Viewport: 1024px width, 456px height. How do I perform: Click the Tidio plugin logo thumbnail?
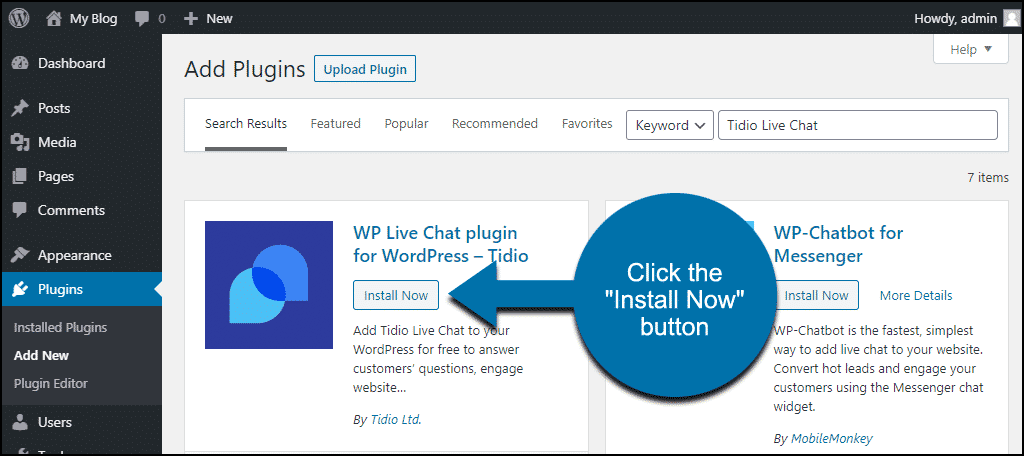point(269,285)
